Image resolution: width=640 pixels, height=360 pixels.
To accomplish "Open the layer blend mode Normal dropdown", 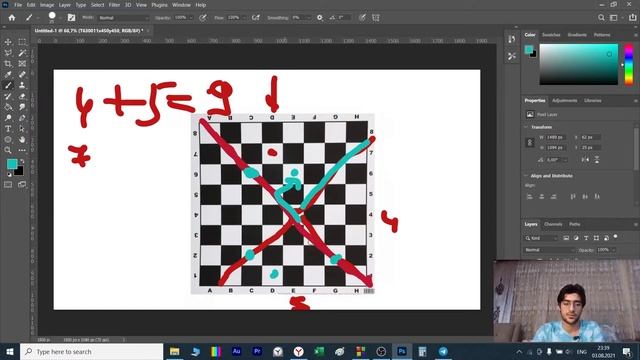I will tap(550, 250).
